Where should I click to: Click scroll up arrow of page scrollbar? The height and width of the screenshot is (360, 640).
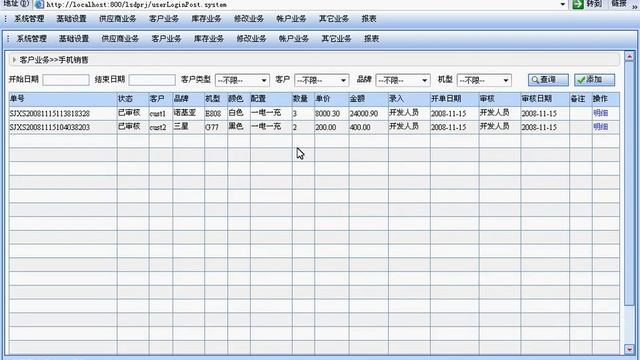pyautogui.click(x=629, y=56)
